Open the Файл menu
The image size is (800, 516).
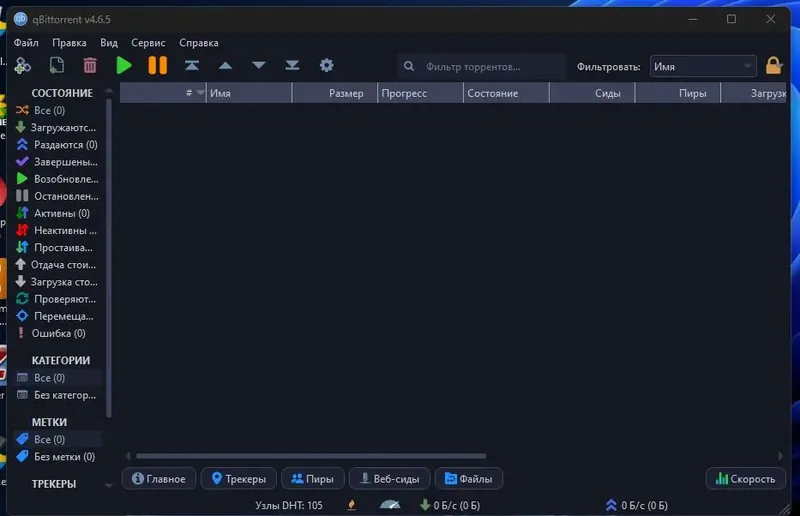[26, 43]
